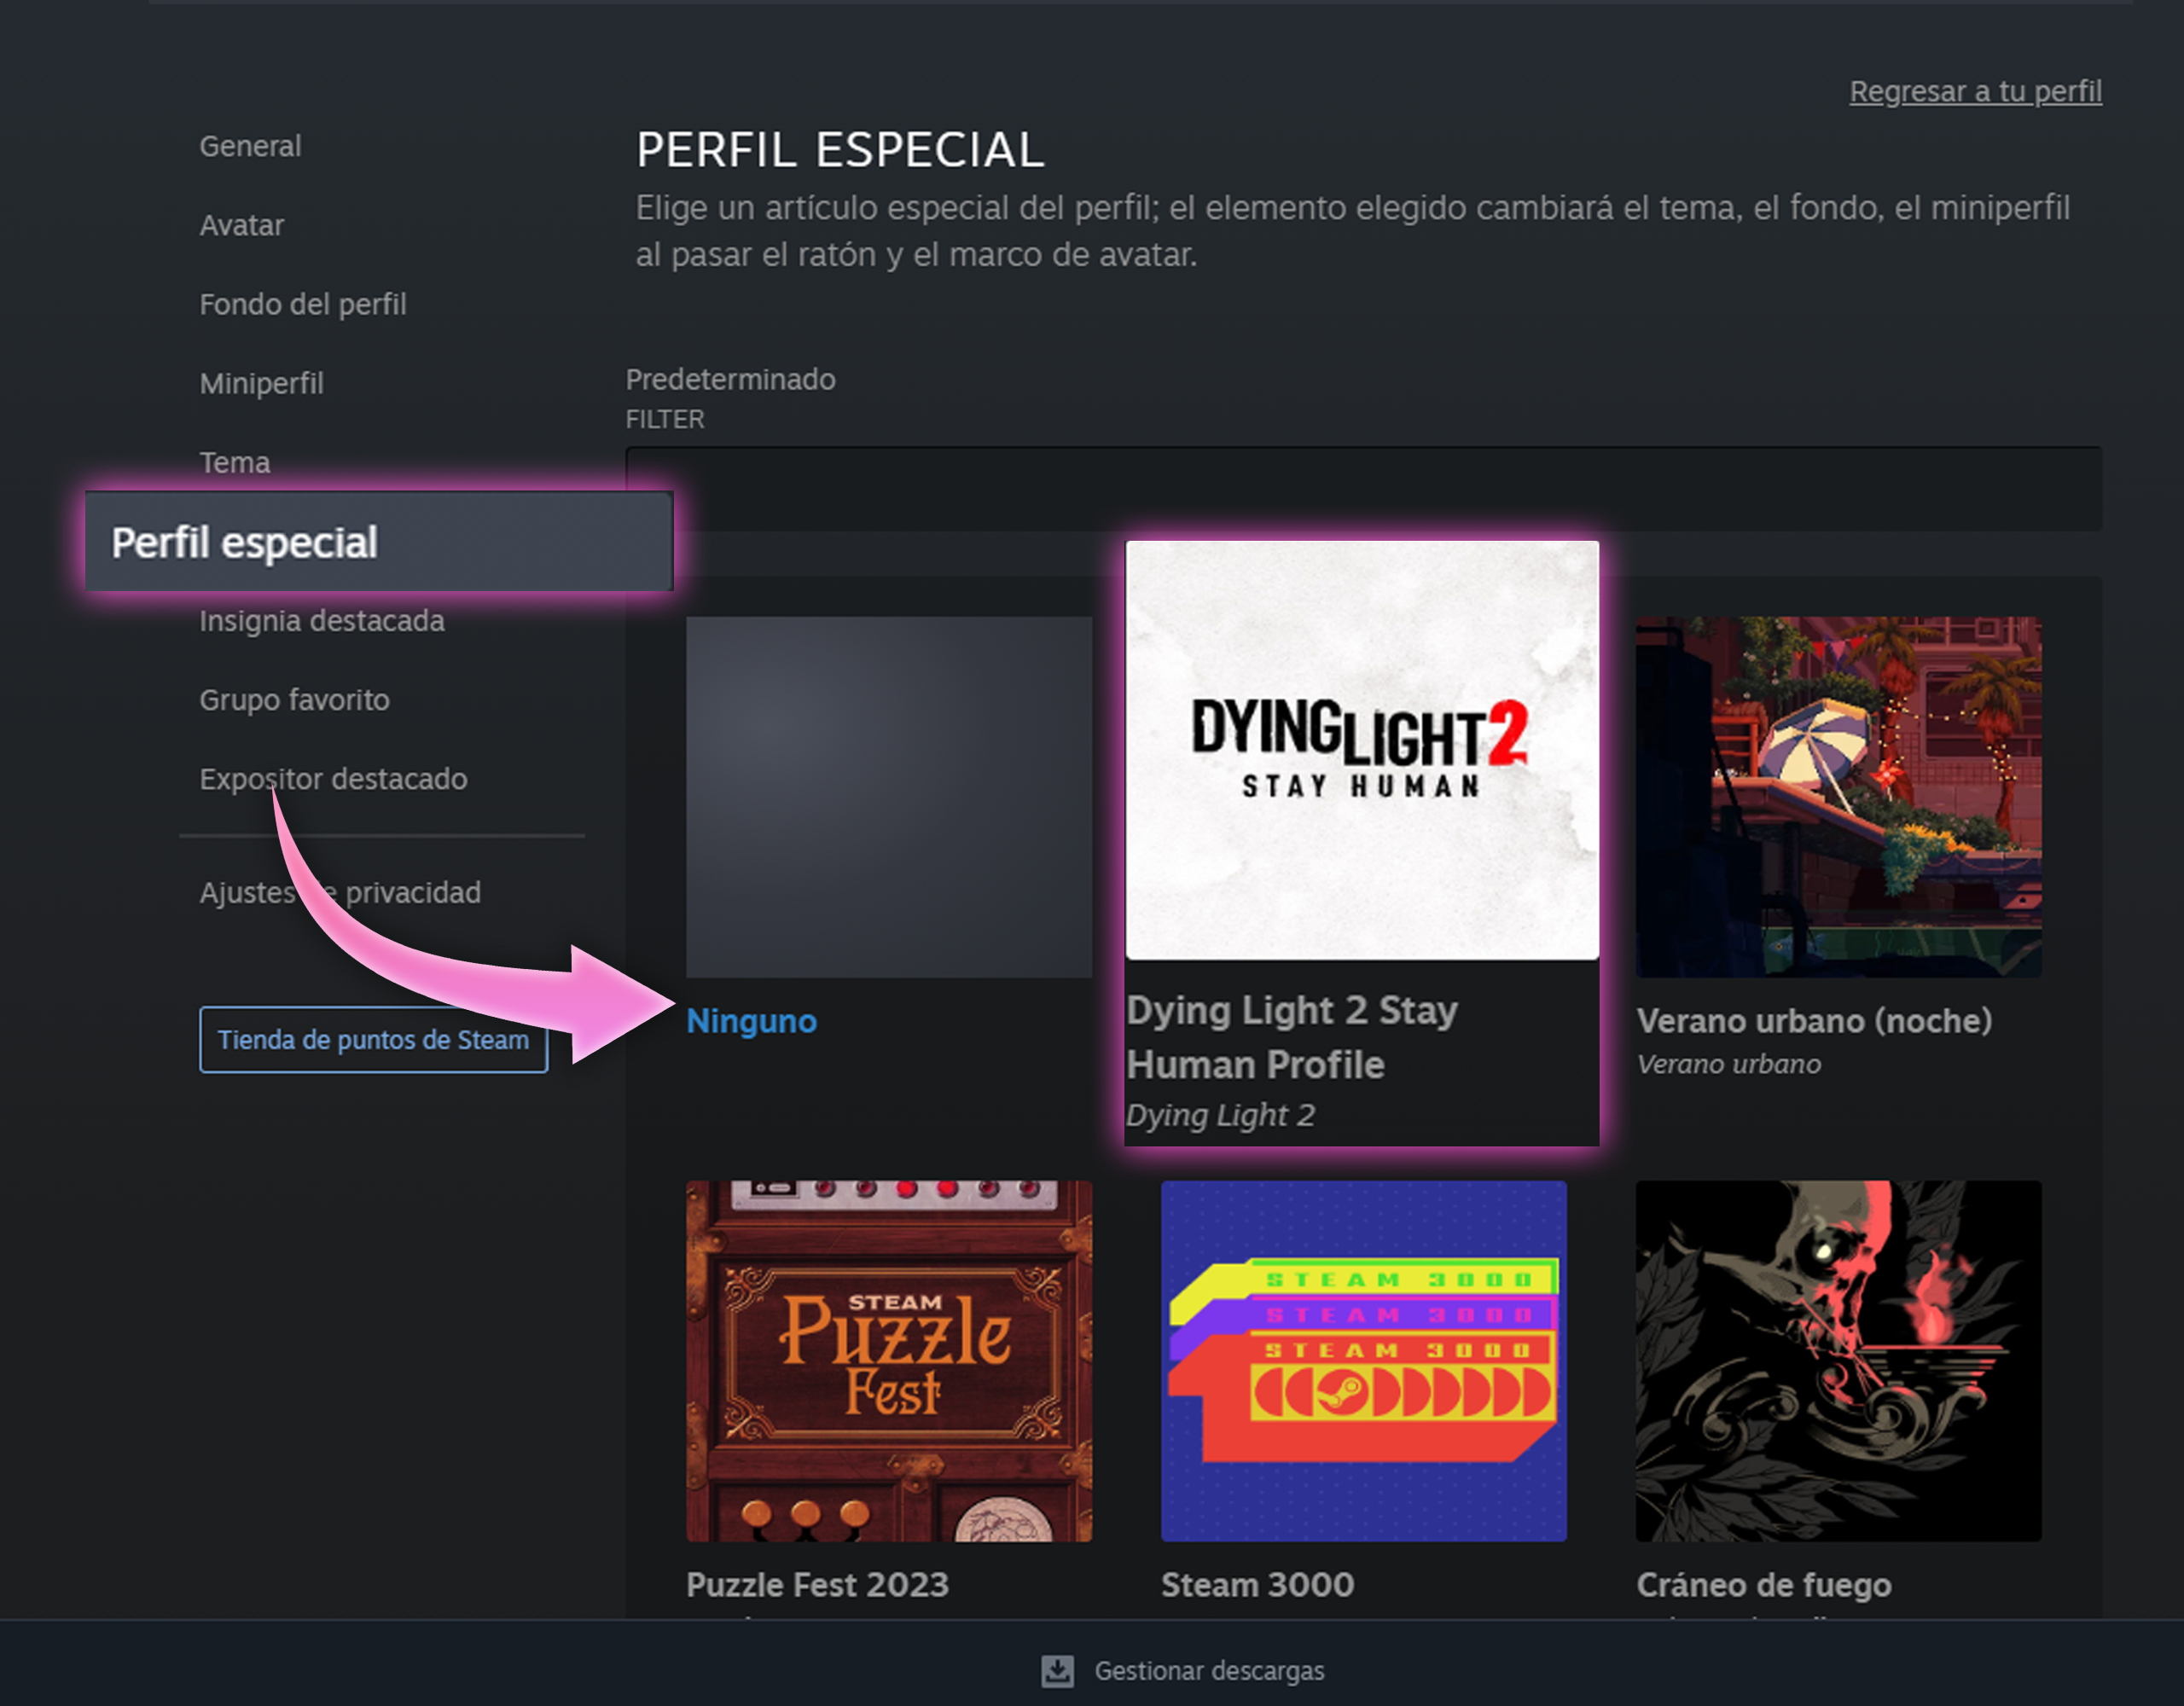Viewport: 2184px width, 1706px height.
Task: Go to Fondo del perfil section
Action: 303,304
